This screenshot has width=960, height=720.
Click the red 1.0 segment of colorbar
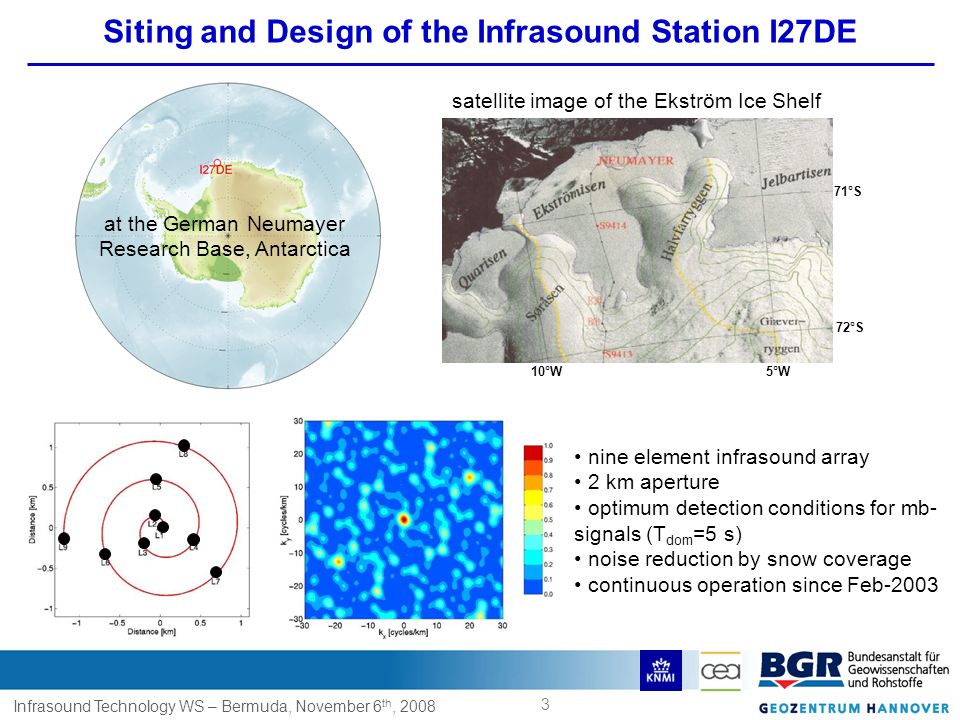pyautogui.click(x=533, y=452)
